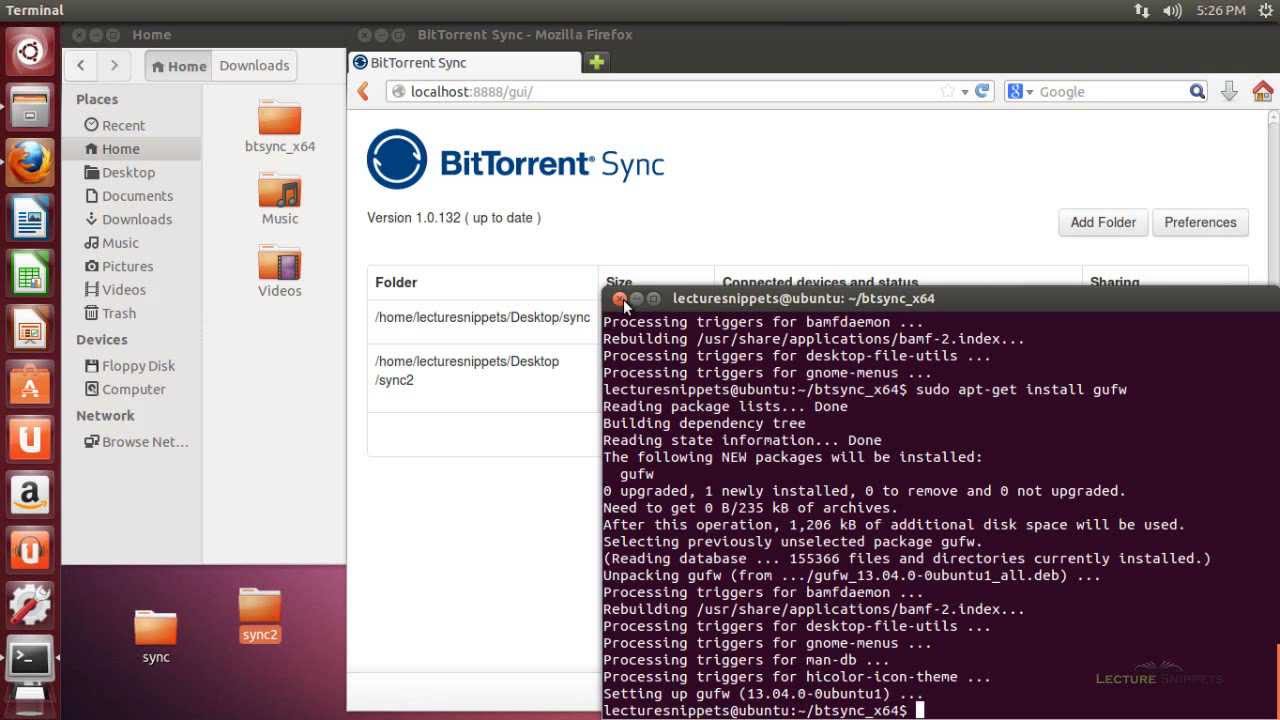Click the Firefox reload page icon
The height and width of the screenshot is (720, 1280).
pos(982,91)
